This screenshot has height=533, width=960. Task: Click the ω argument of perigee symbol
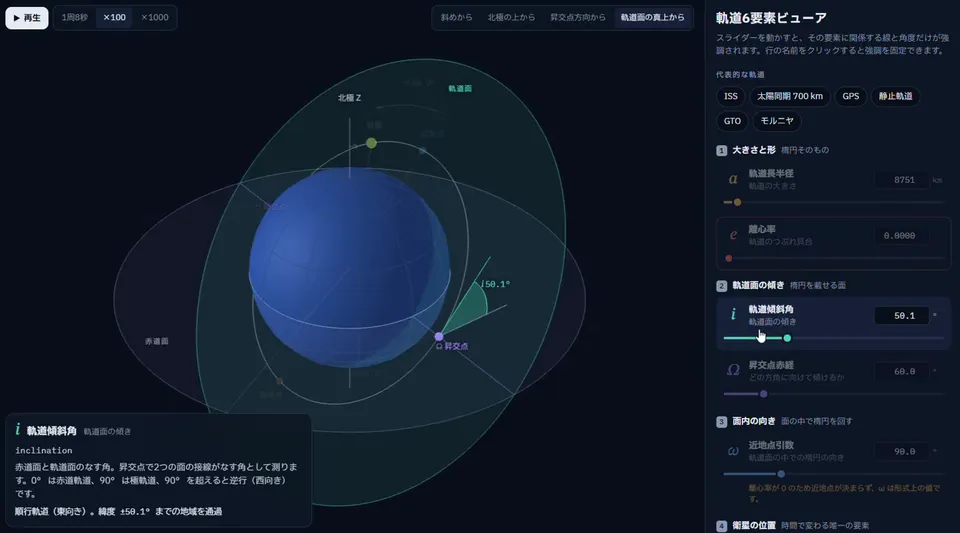click(733, 451)
